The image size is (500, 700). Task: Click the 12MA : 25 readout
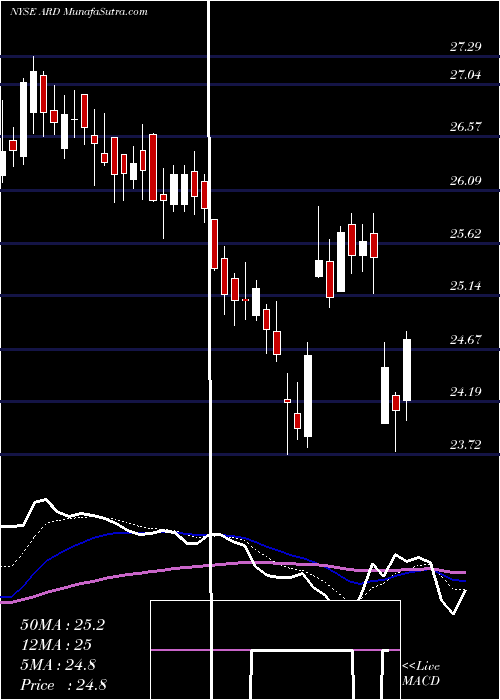click(x=56, y=645)
